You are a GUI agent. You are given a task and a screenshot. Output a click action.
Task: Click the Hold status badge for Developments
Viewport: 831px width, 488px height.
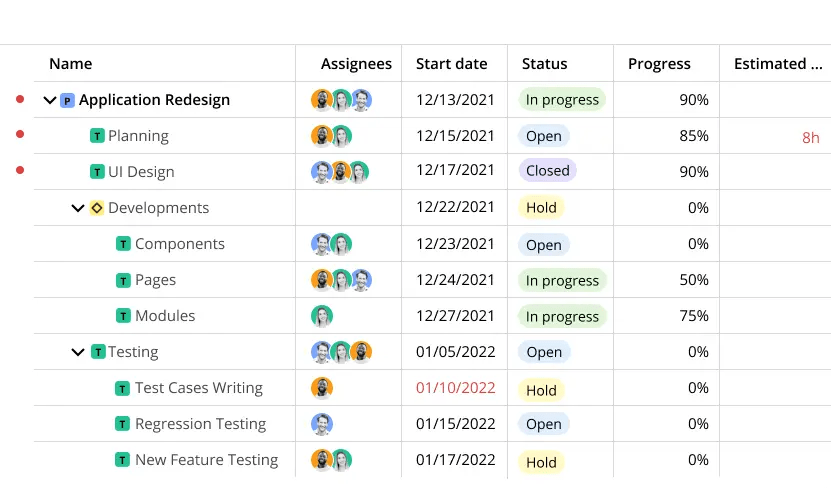click(541, 208)
